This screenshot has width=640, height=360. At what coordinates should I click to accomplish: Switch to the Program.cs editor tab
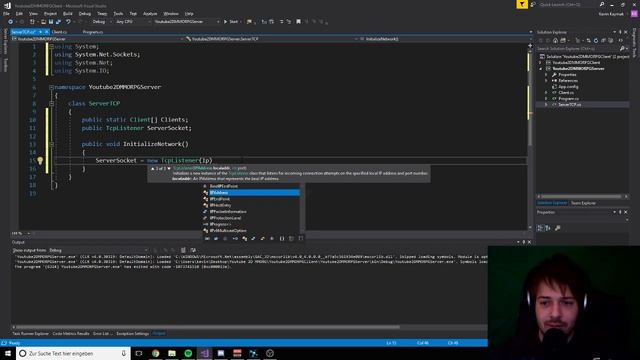coord(93,32)
